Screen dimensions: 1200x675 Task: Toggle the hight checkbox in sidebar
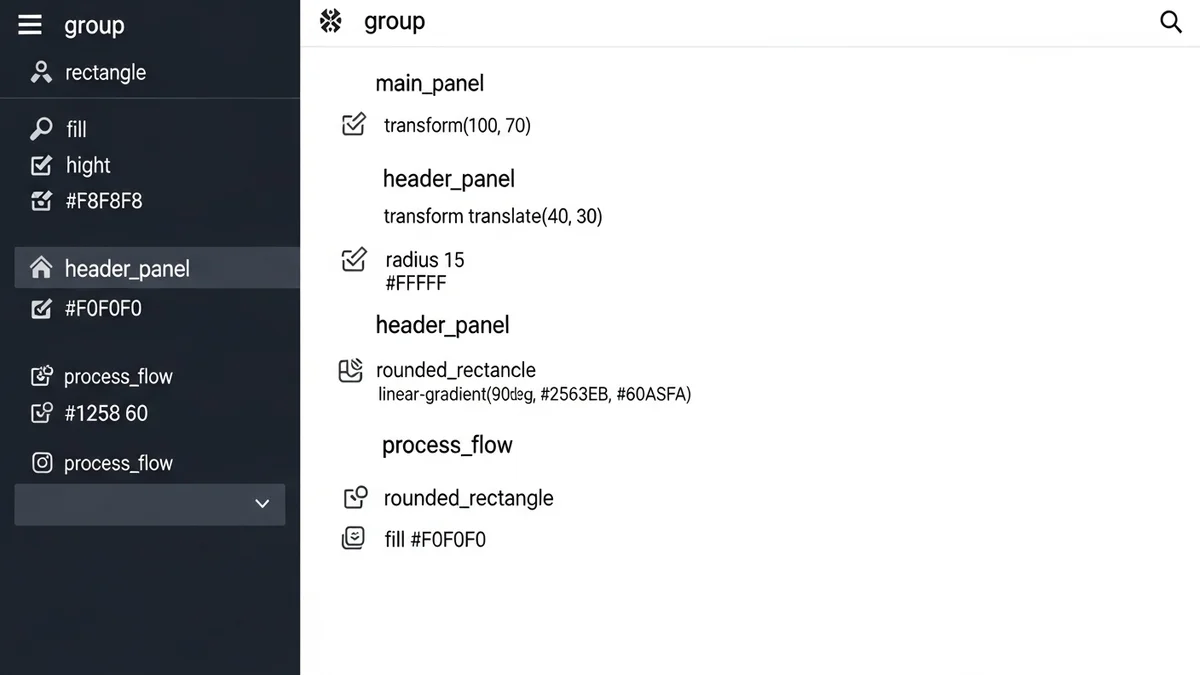[41, 165]
